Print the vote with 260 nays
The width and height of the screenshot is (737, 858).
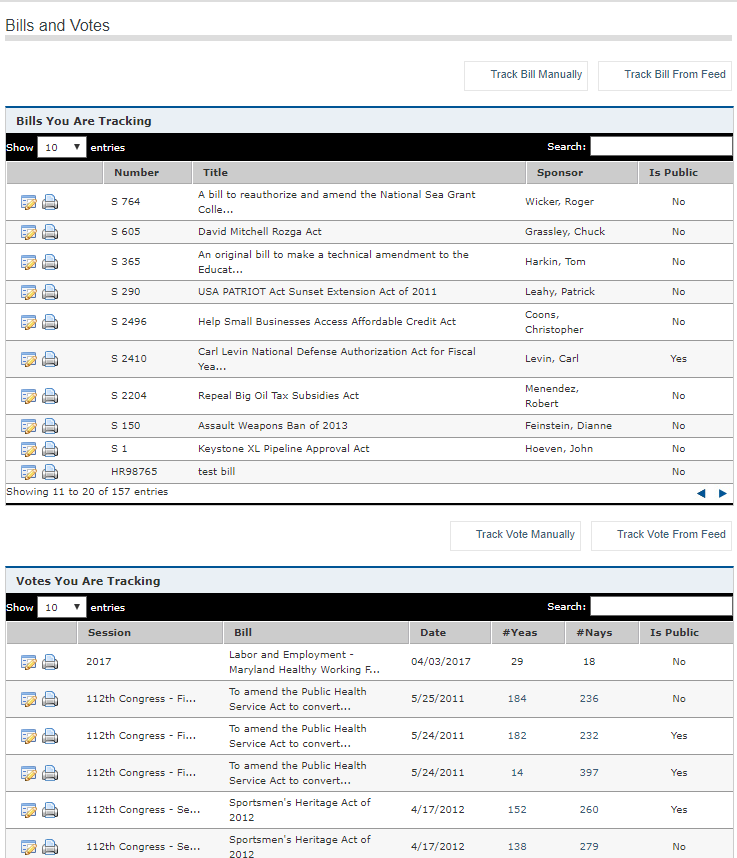coord(50,810)
